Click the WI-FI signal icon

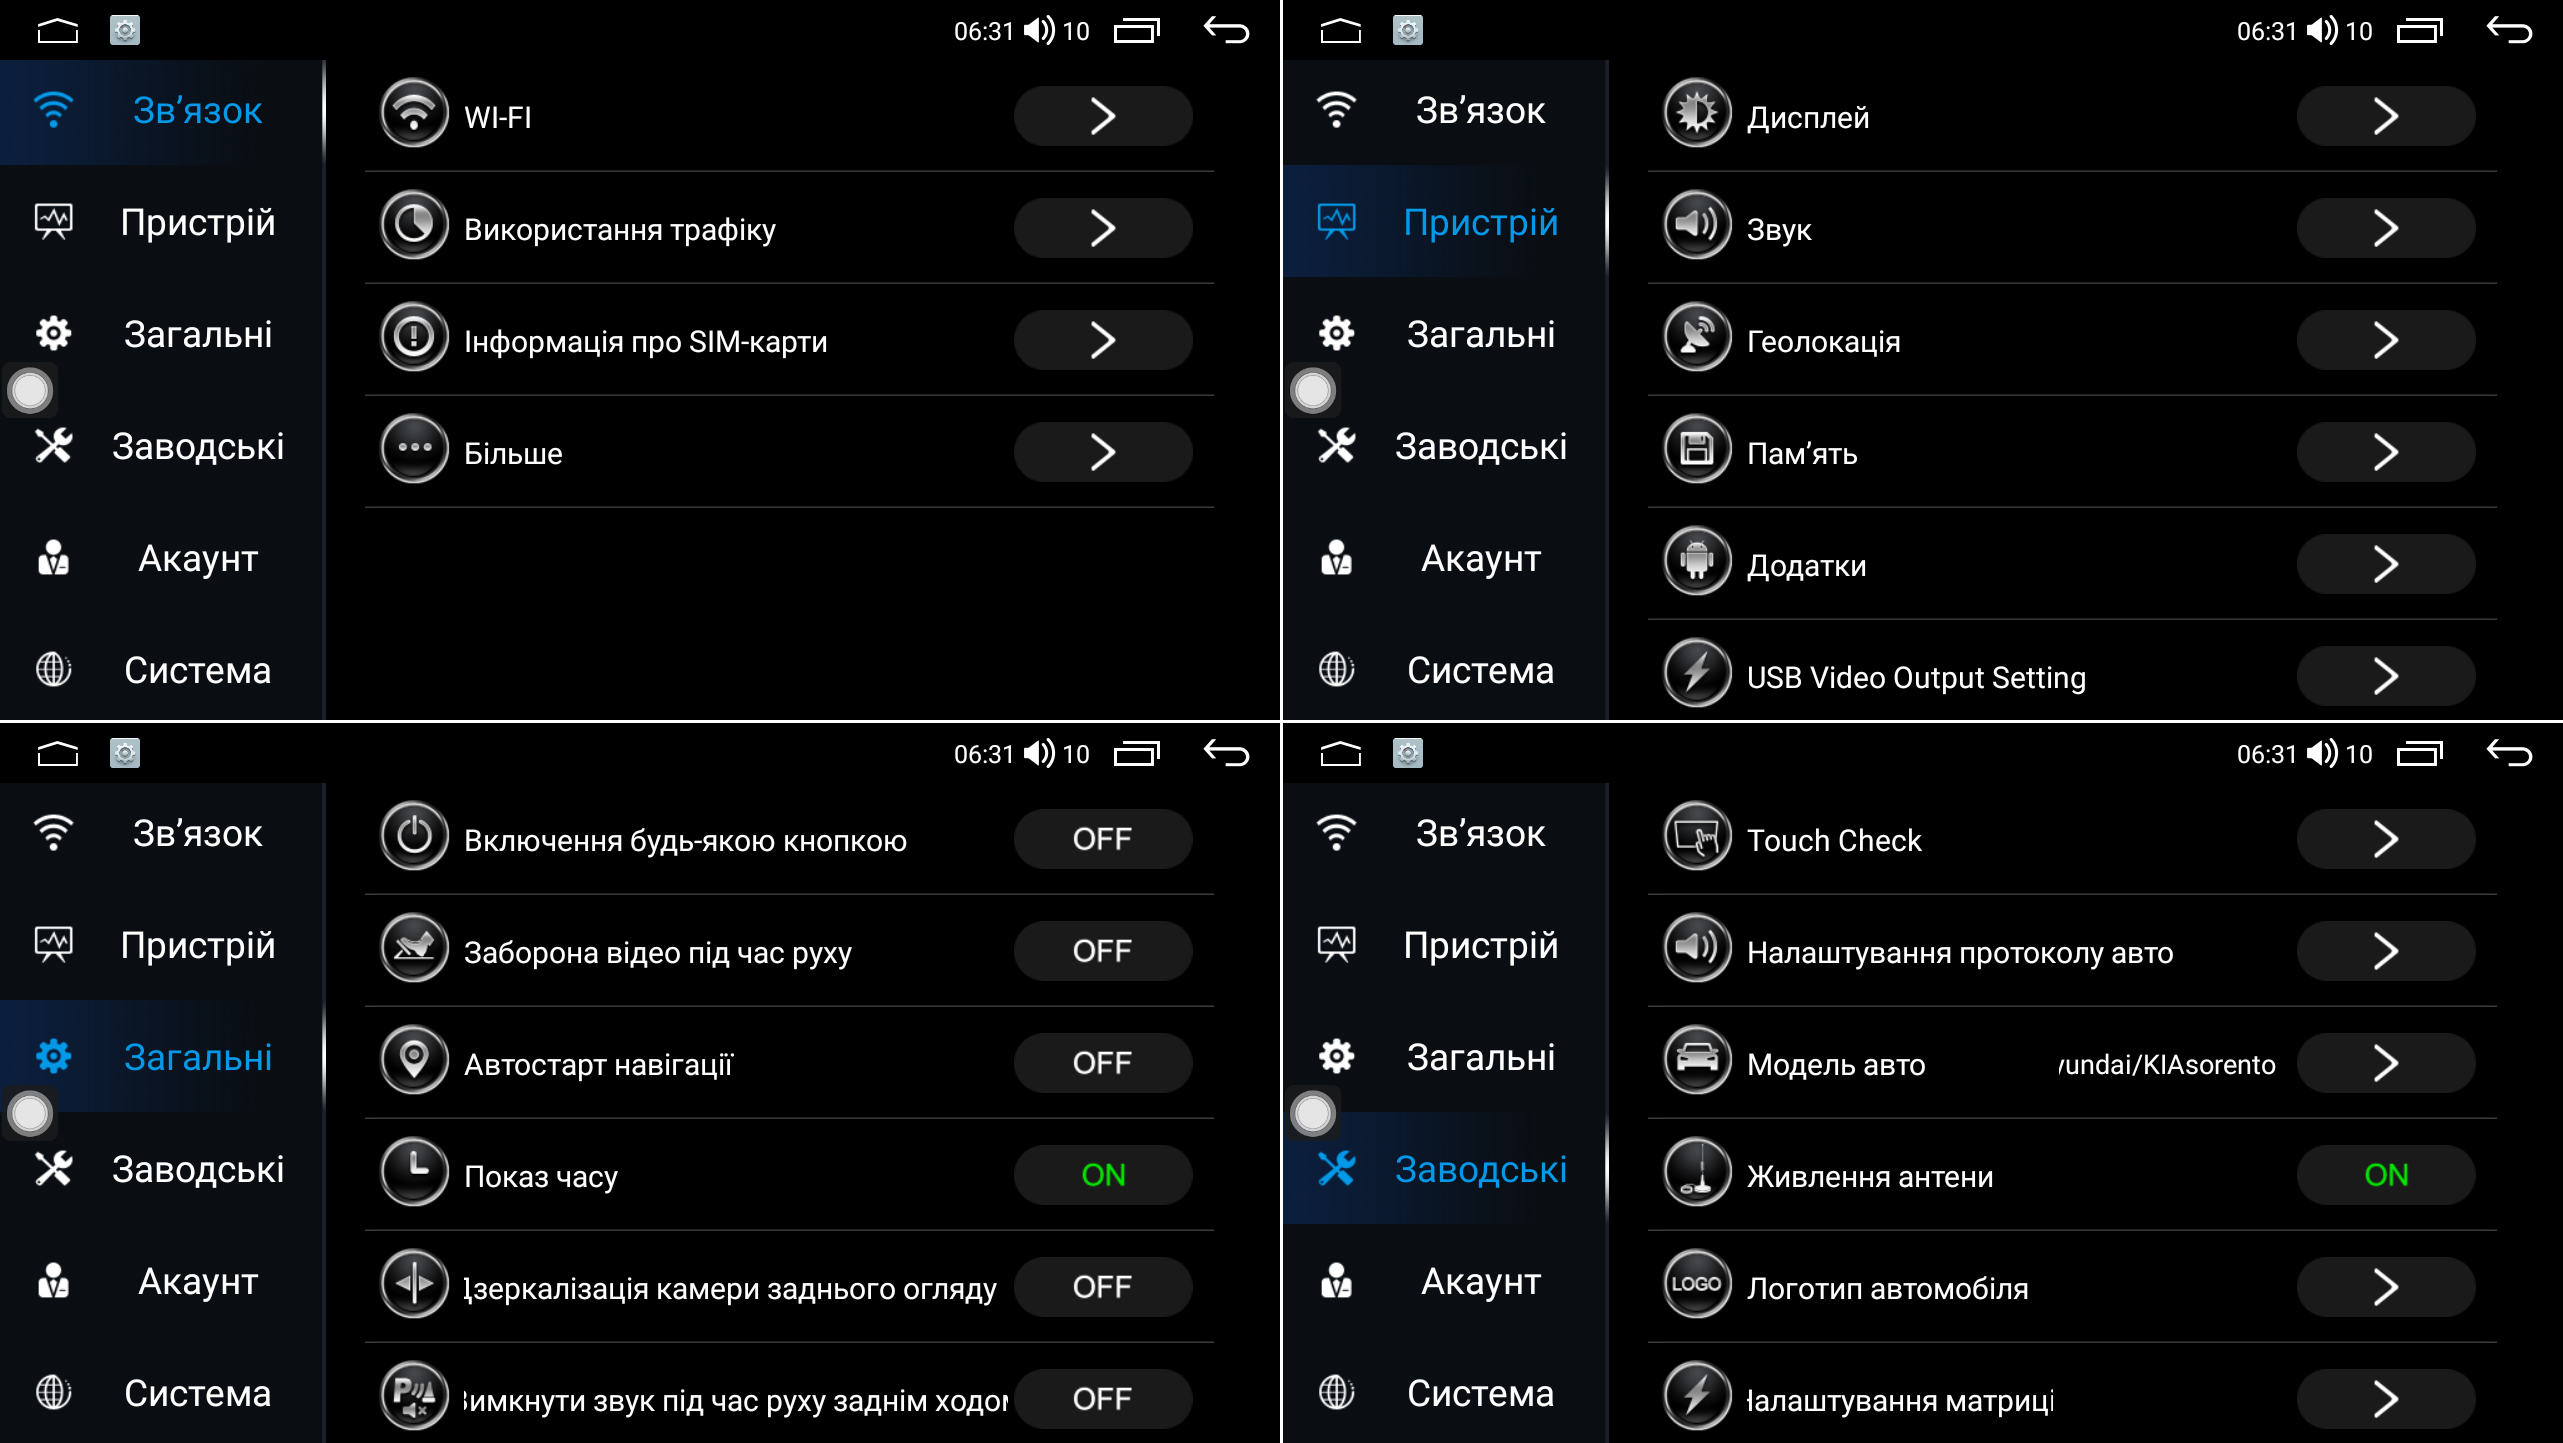414,115
